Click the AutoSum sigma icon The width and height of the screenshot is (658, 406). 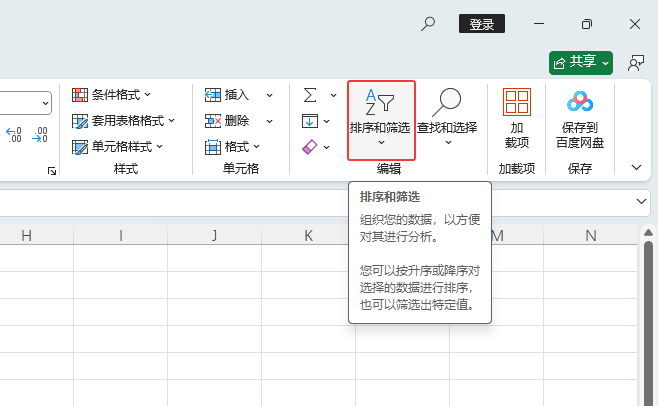[310, 95]
